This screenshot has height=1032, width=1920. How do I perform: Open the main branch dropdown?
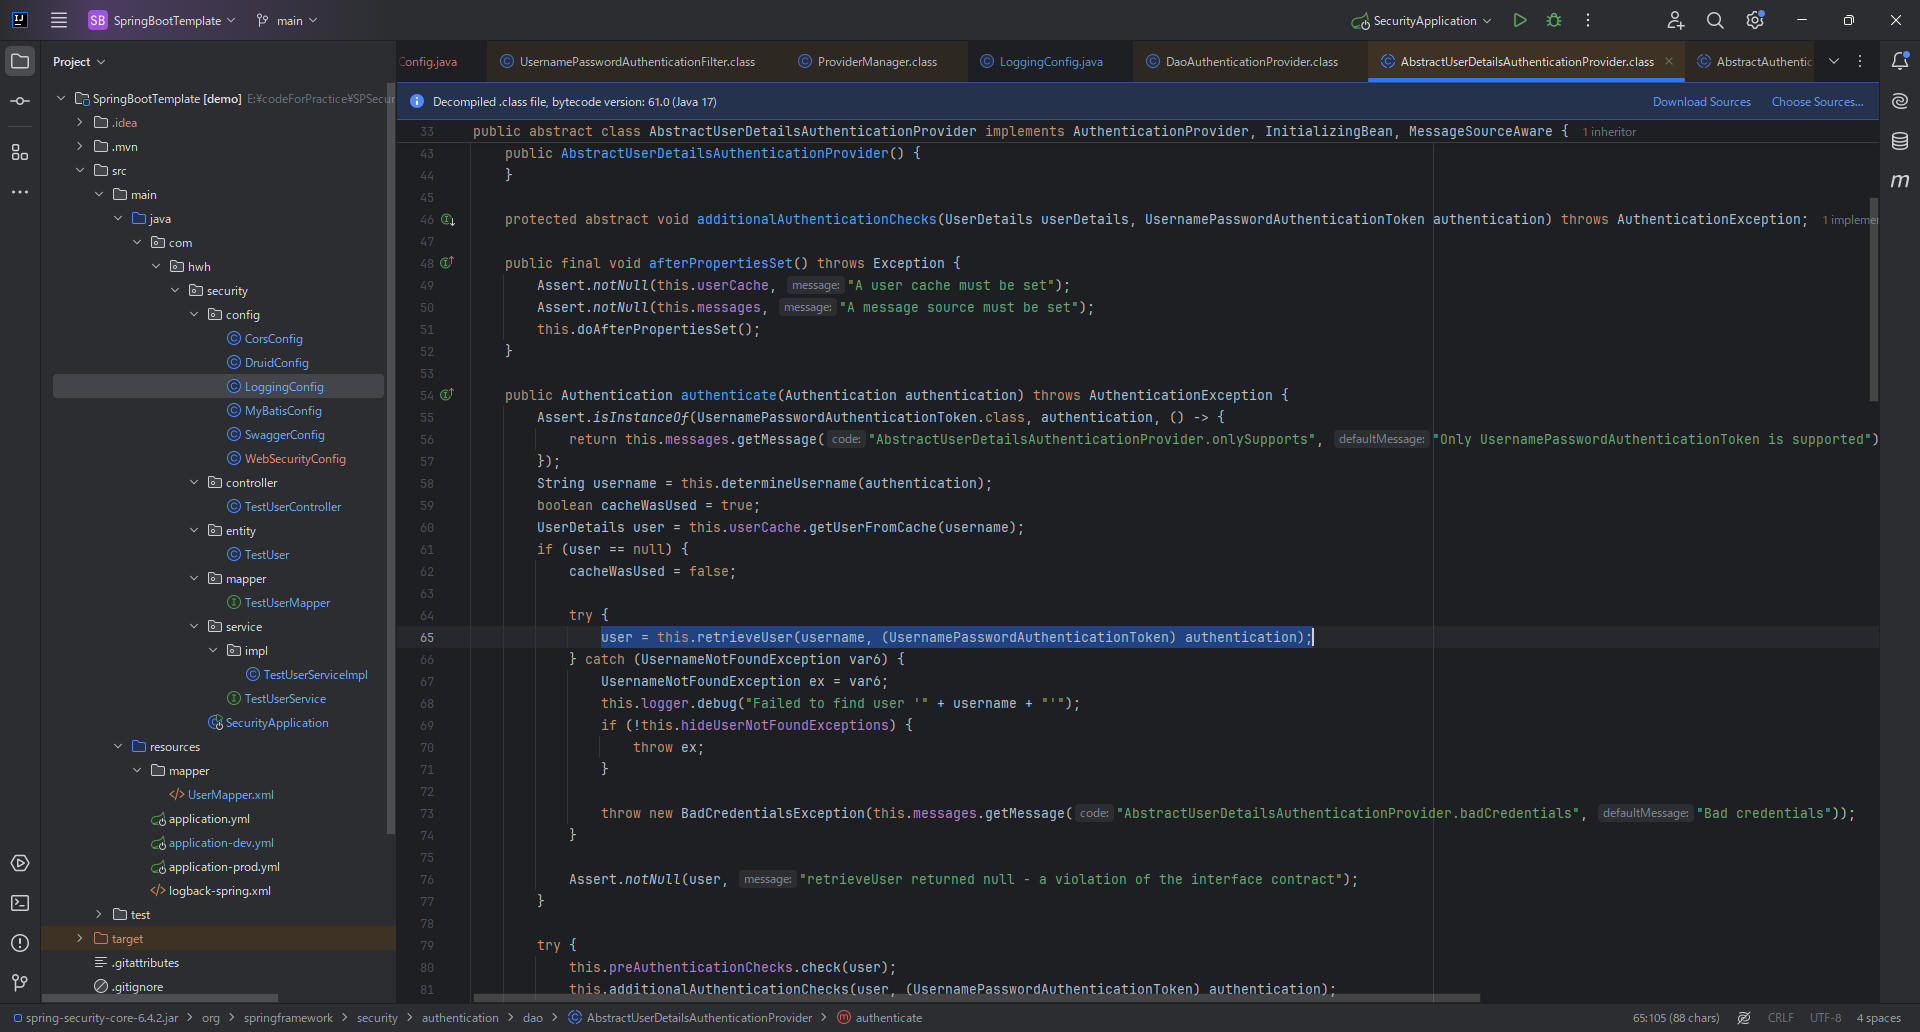pos(288,20)
